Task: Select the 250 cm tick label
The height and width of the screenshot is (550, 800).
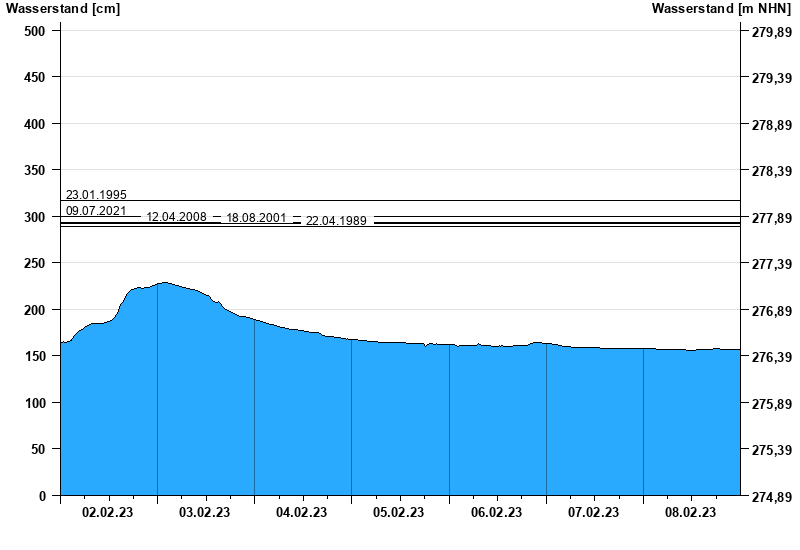Action: pos(35,263)
